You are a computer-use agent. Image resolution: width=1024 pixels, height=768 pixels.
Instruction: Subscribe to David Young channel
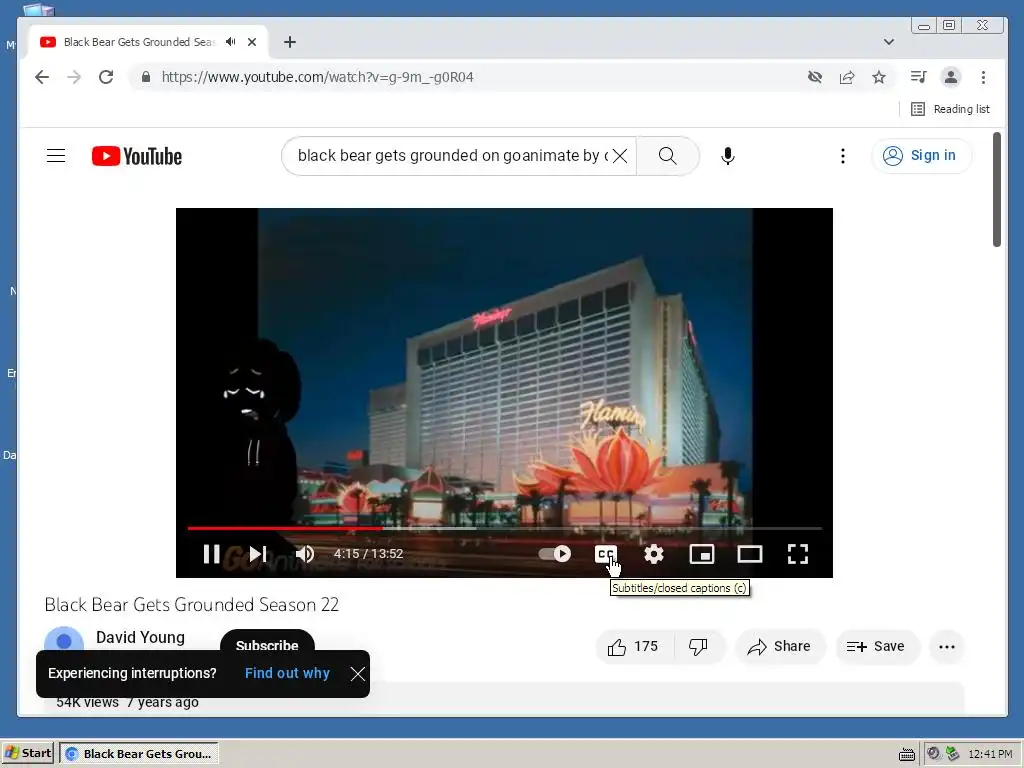coord(267,643)
